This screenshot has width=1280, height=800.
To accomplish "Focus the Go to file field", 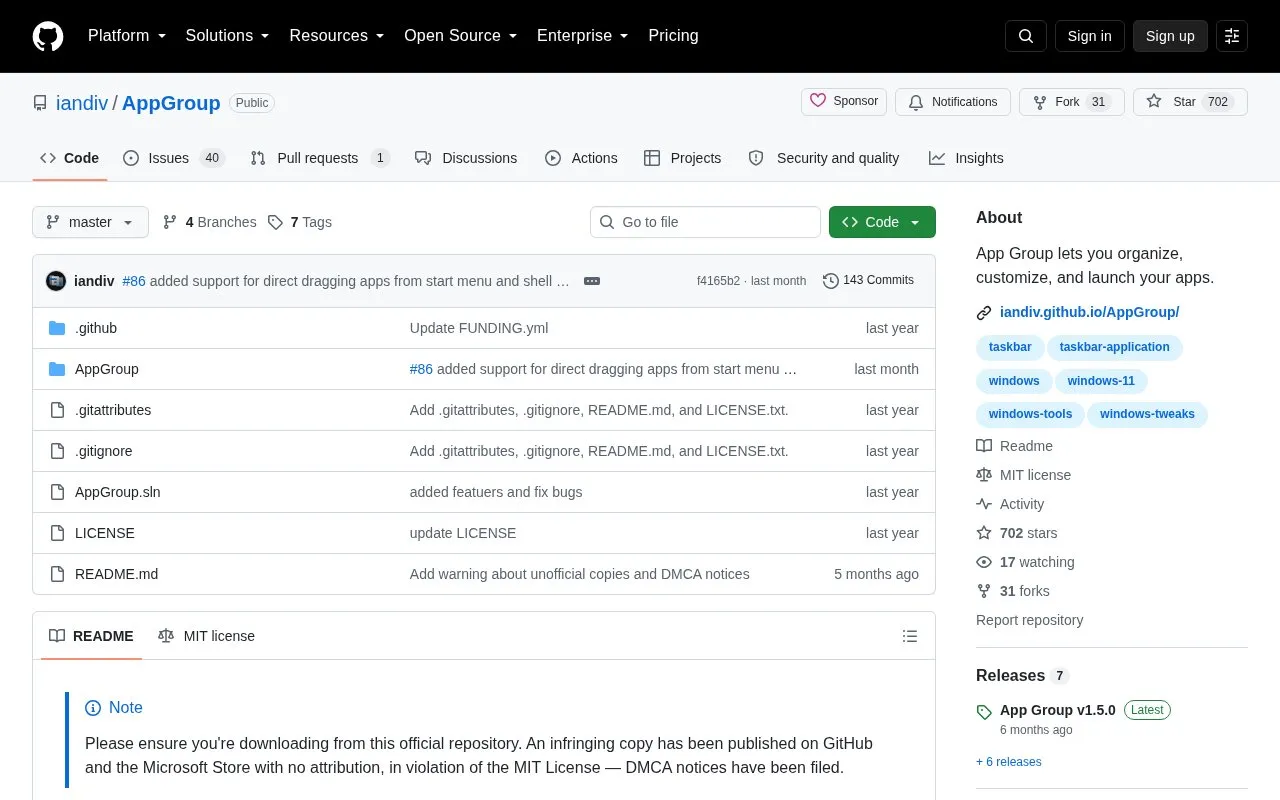I will point(705,222).
